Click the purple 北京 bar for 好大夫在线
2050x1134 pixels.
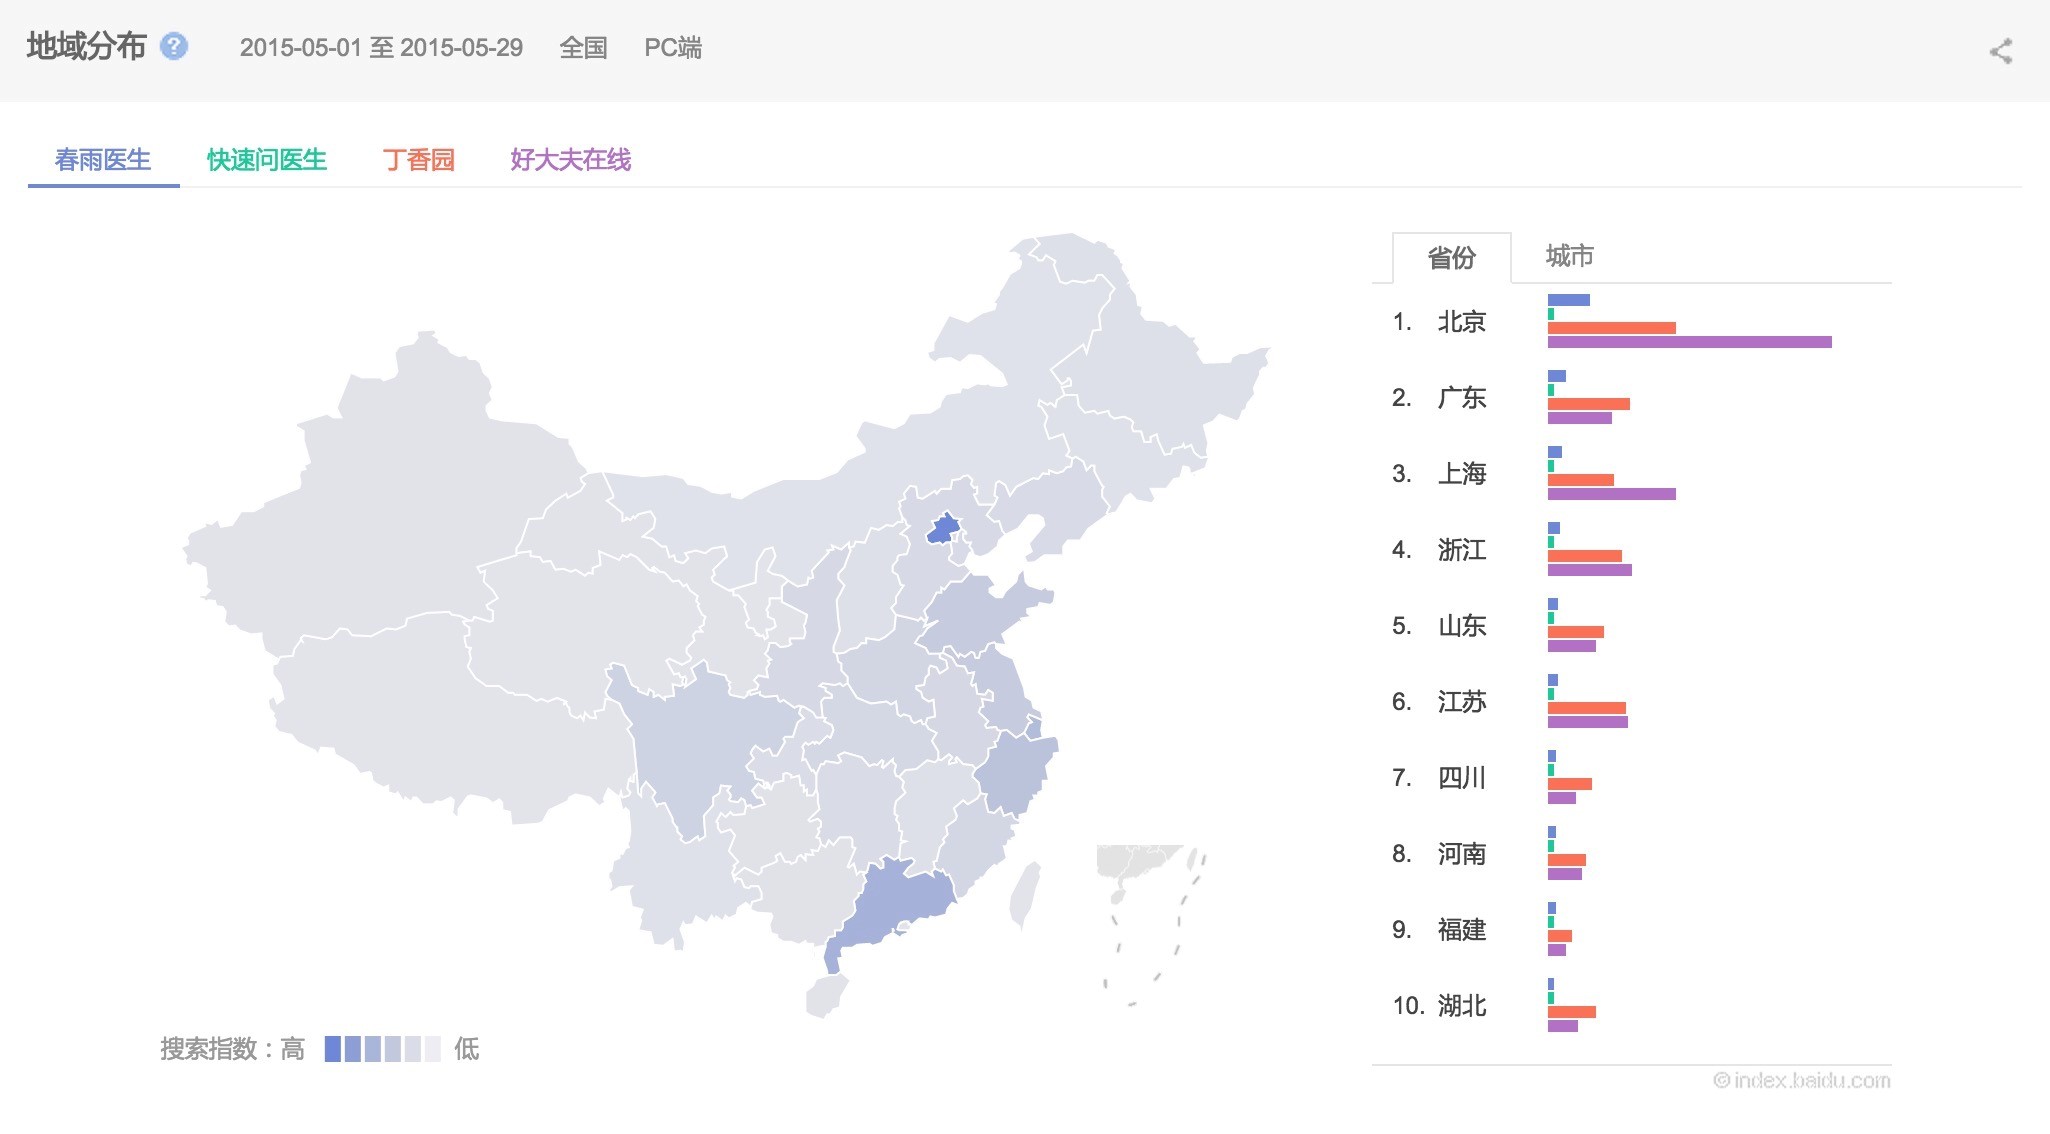(x=1689, y=342)
